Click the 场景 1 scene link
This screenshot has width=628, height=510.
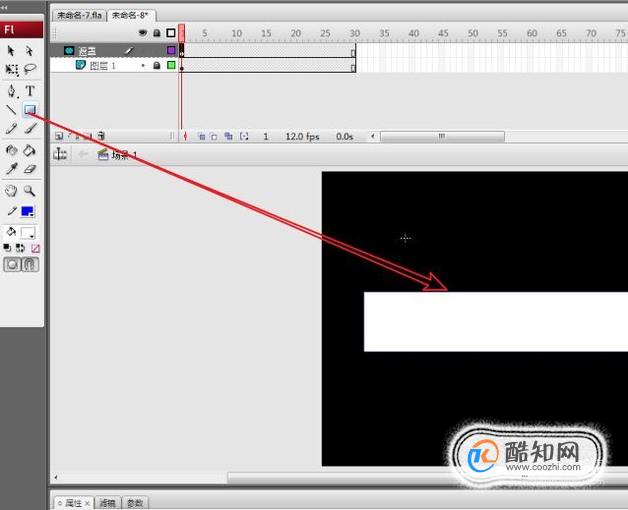[x=124, y=155]
